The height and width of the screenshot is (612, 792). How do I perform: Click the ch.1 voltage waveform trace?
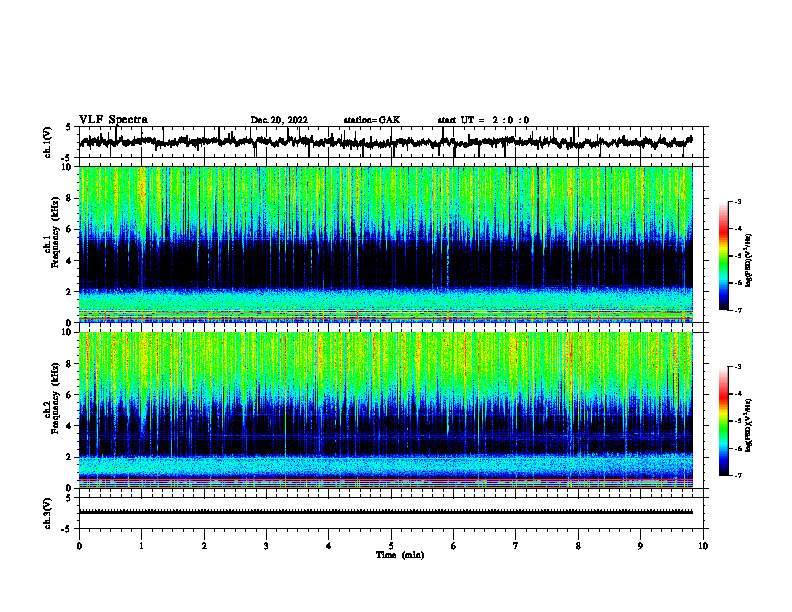[x=386, y=142]
